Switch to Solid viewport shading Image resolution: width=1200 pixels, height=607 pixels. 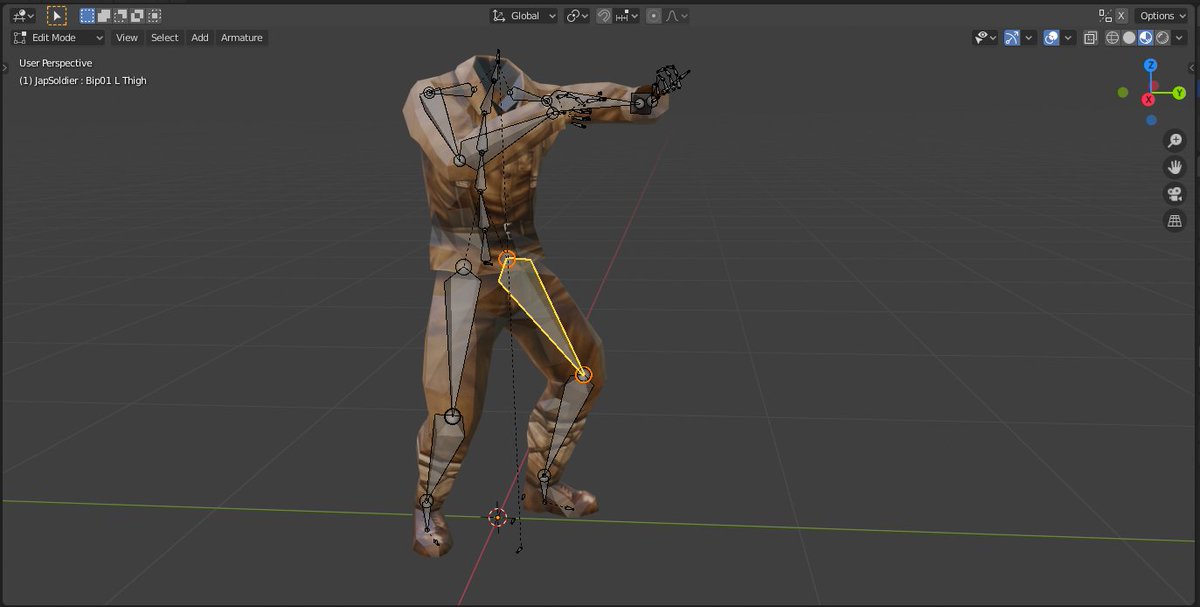[1129, 38]
